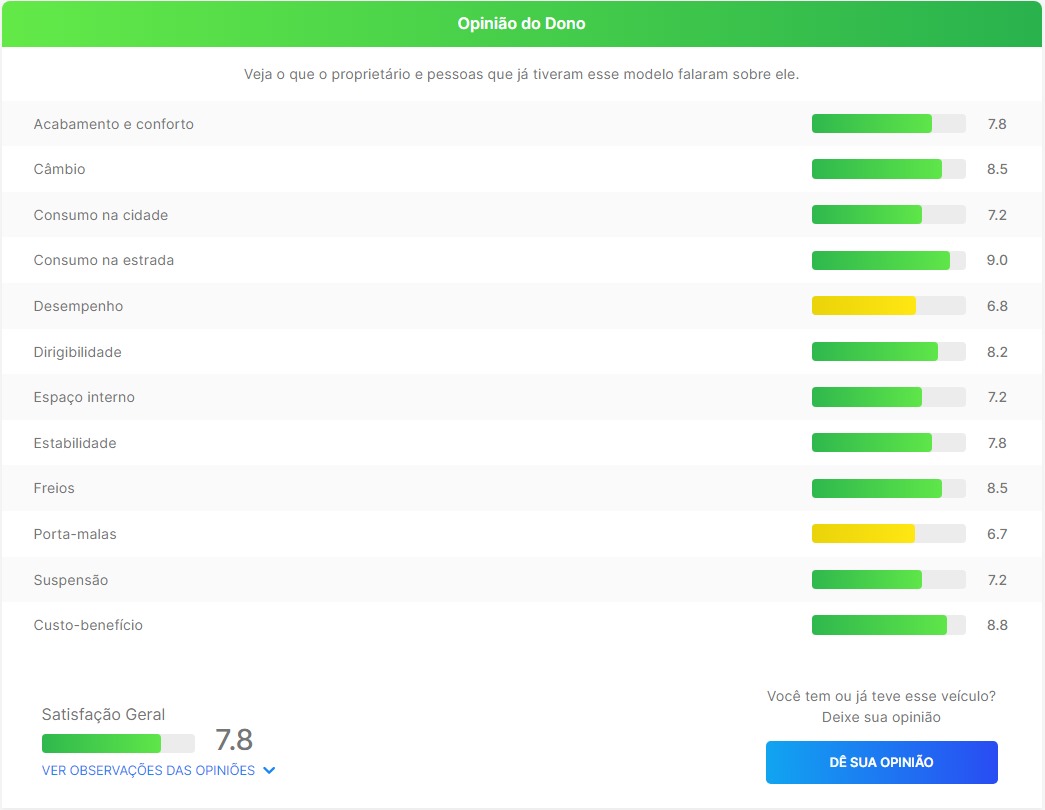Open the VER OBSERVAÇÕES DAS OPINIÕES link
Viewport: 1045px width, 810px height.
148,770
